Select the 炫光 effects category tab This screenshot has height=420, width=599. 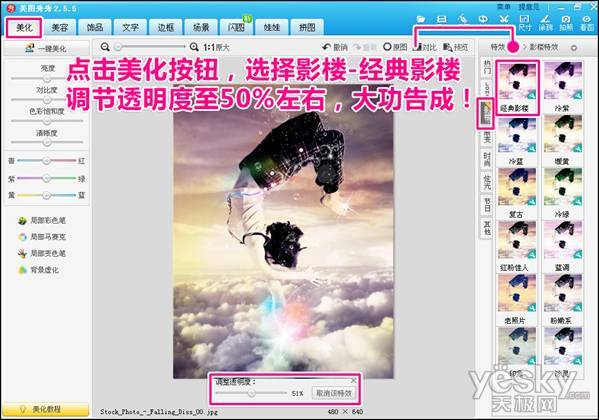487,182
